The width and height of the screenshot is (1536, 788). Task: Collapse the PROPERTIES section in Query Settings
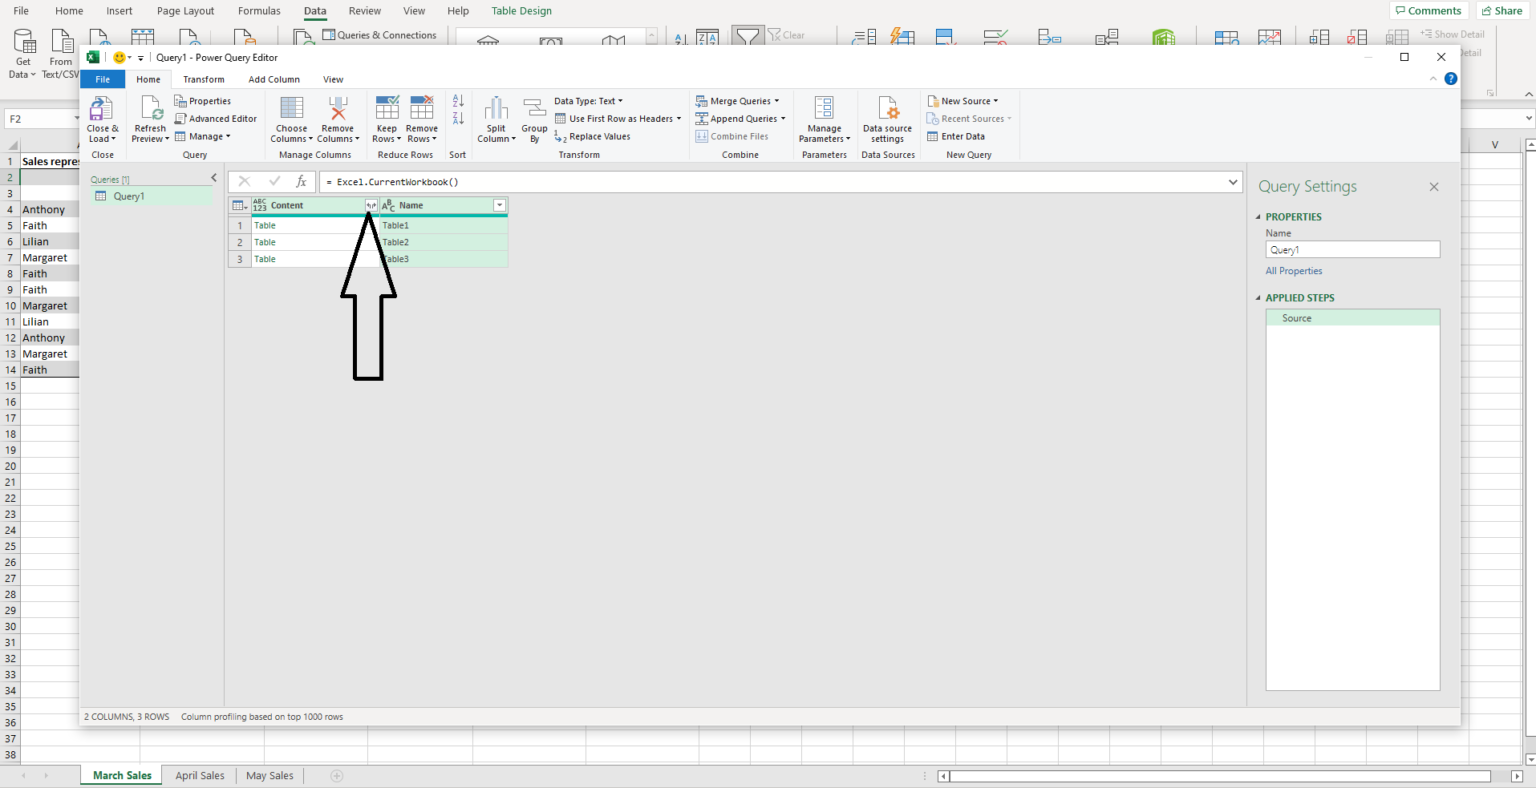click(x=1259, y=217)
